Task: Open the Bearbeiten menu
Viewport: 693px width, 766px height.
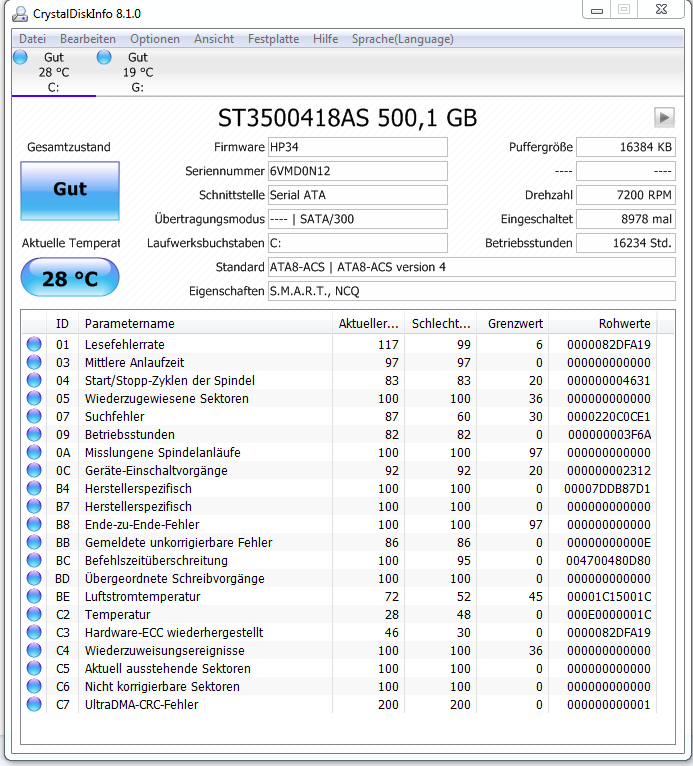Action: pos(88,39)
